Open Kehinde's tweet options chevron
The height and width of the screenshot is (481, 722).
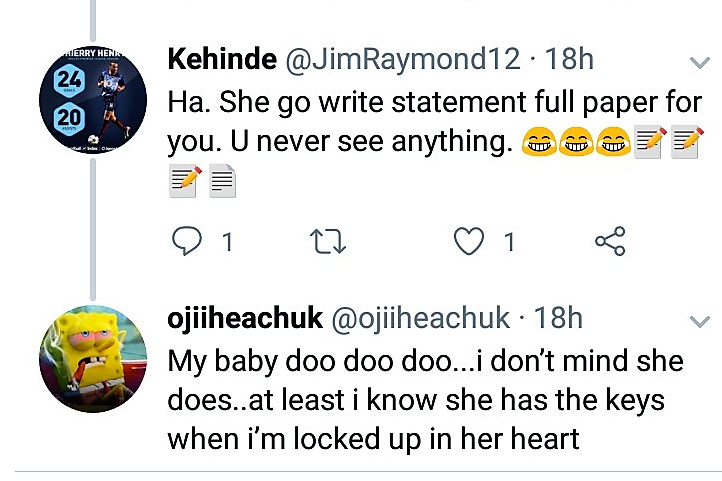(700, 62)
